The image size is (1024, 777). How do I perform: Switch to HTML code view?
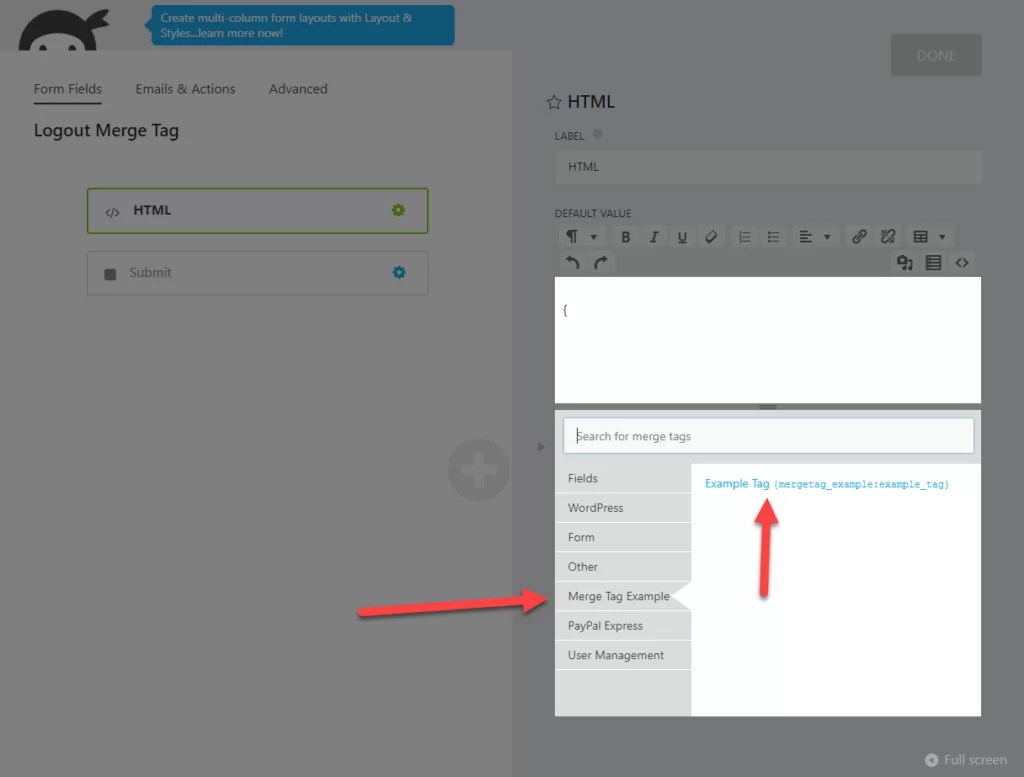963,262
